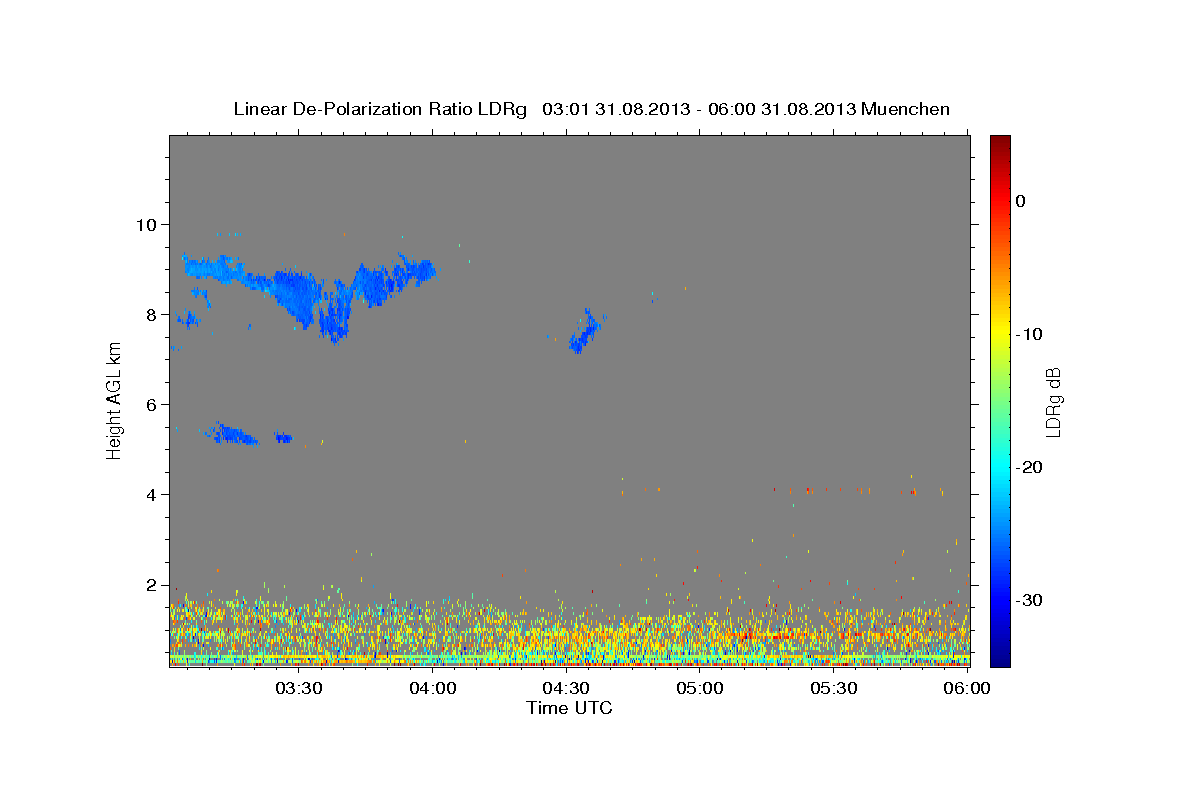Screen dimensions: 1200x800
Task: Click the height tick label '4'
Action: coord(154,494)
